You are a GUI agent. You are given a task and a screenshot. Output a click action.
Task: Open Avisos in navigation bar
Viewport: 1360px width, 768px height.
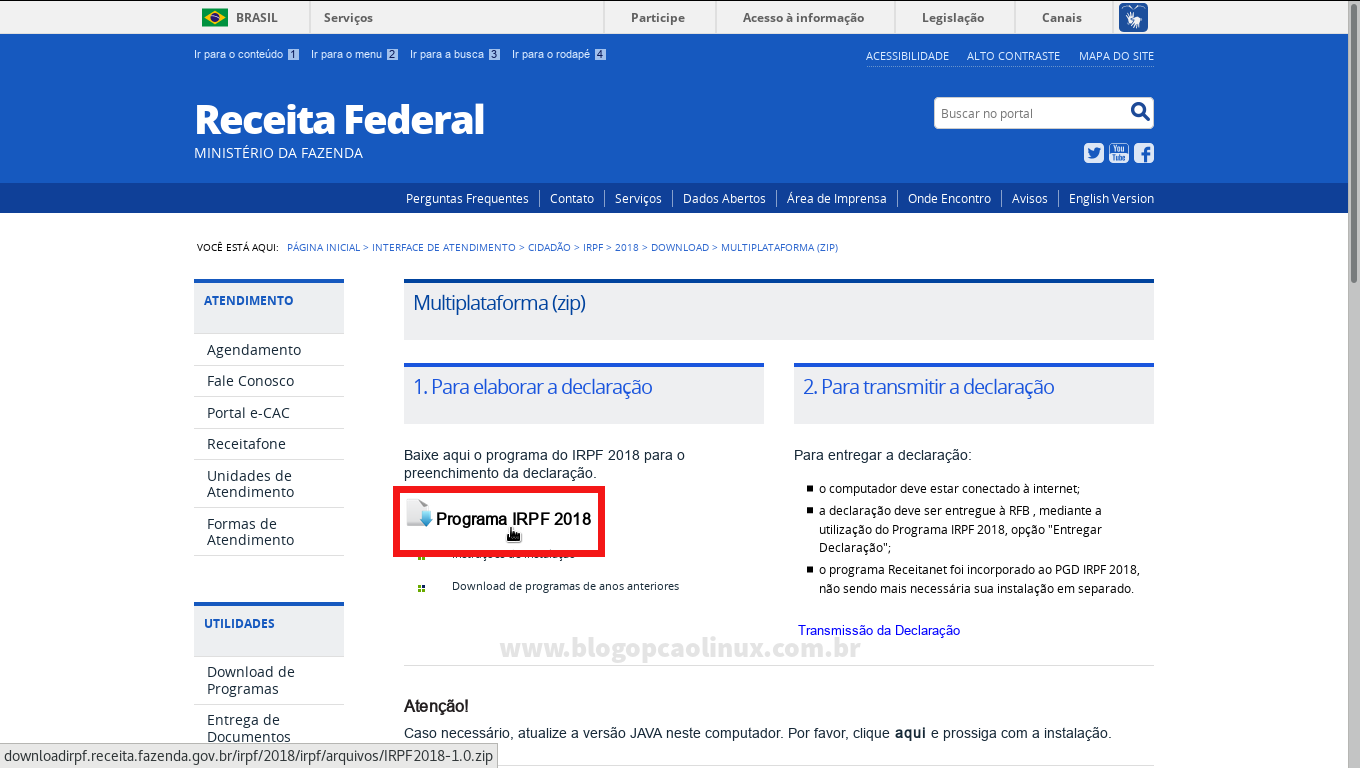pos(1029,198)
